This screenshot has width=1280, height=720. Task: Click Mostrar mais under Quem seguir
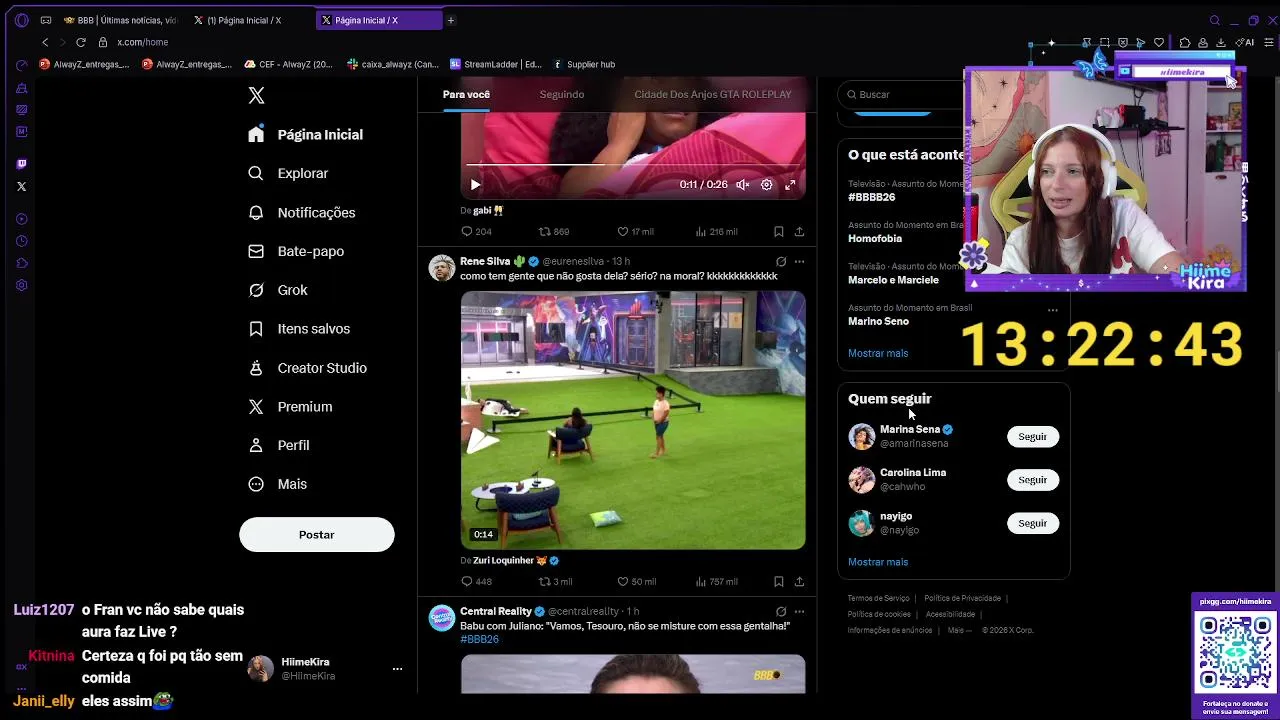pos(878,562)
